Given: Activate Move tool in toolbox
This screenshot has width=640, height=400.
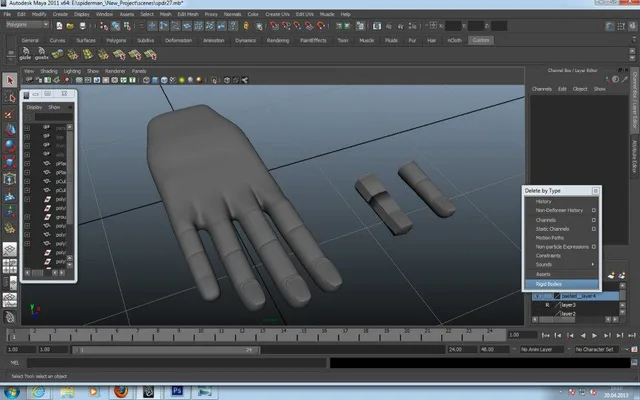Looking at the screenshot, I should [x=10, y=130].
